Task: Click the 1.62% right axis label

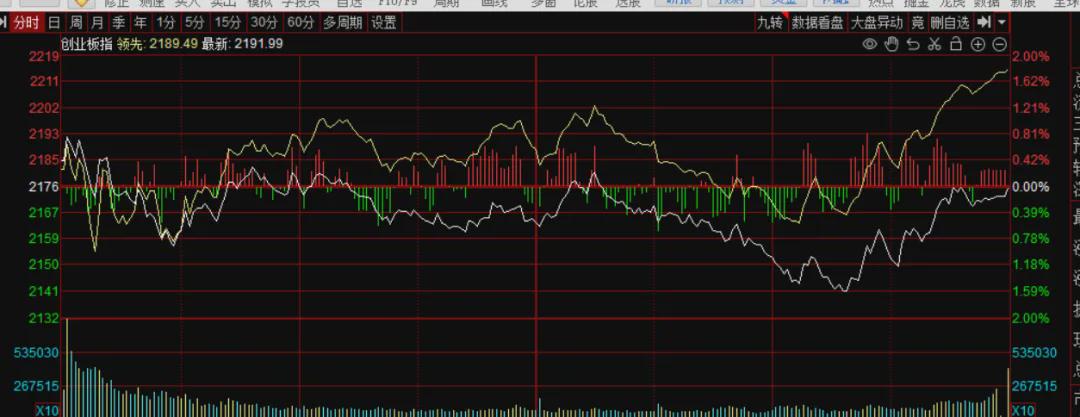Action: click(x=1031, y=81)
